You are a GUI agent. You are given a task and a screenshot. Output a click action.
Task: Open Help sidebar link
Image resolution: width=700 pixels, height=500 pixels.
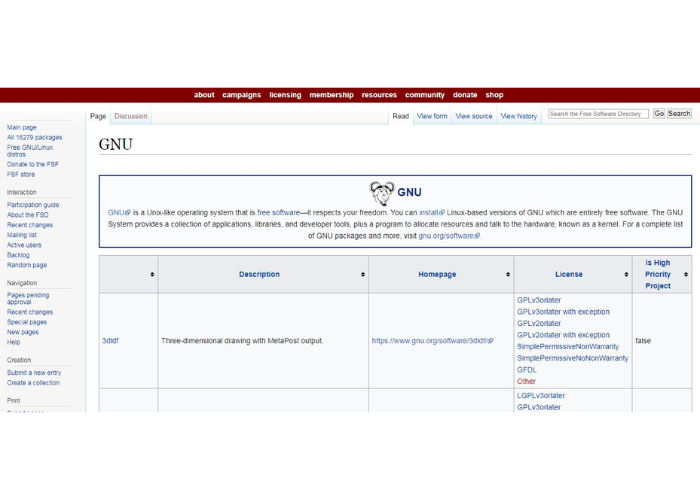[x=13, y=342]
